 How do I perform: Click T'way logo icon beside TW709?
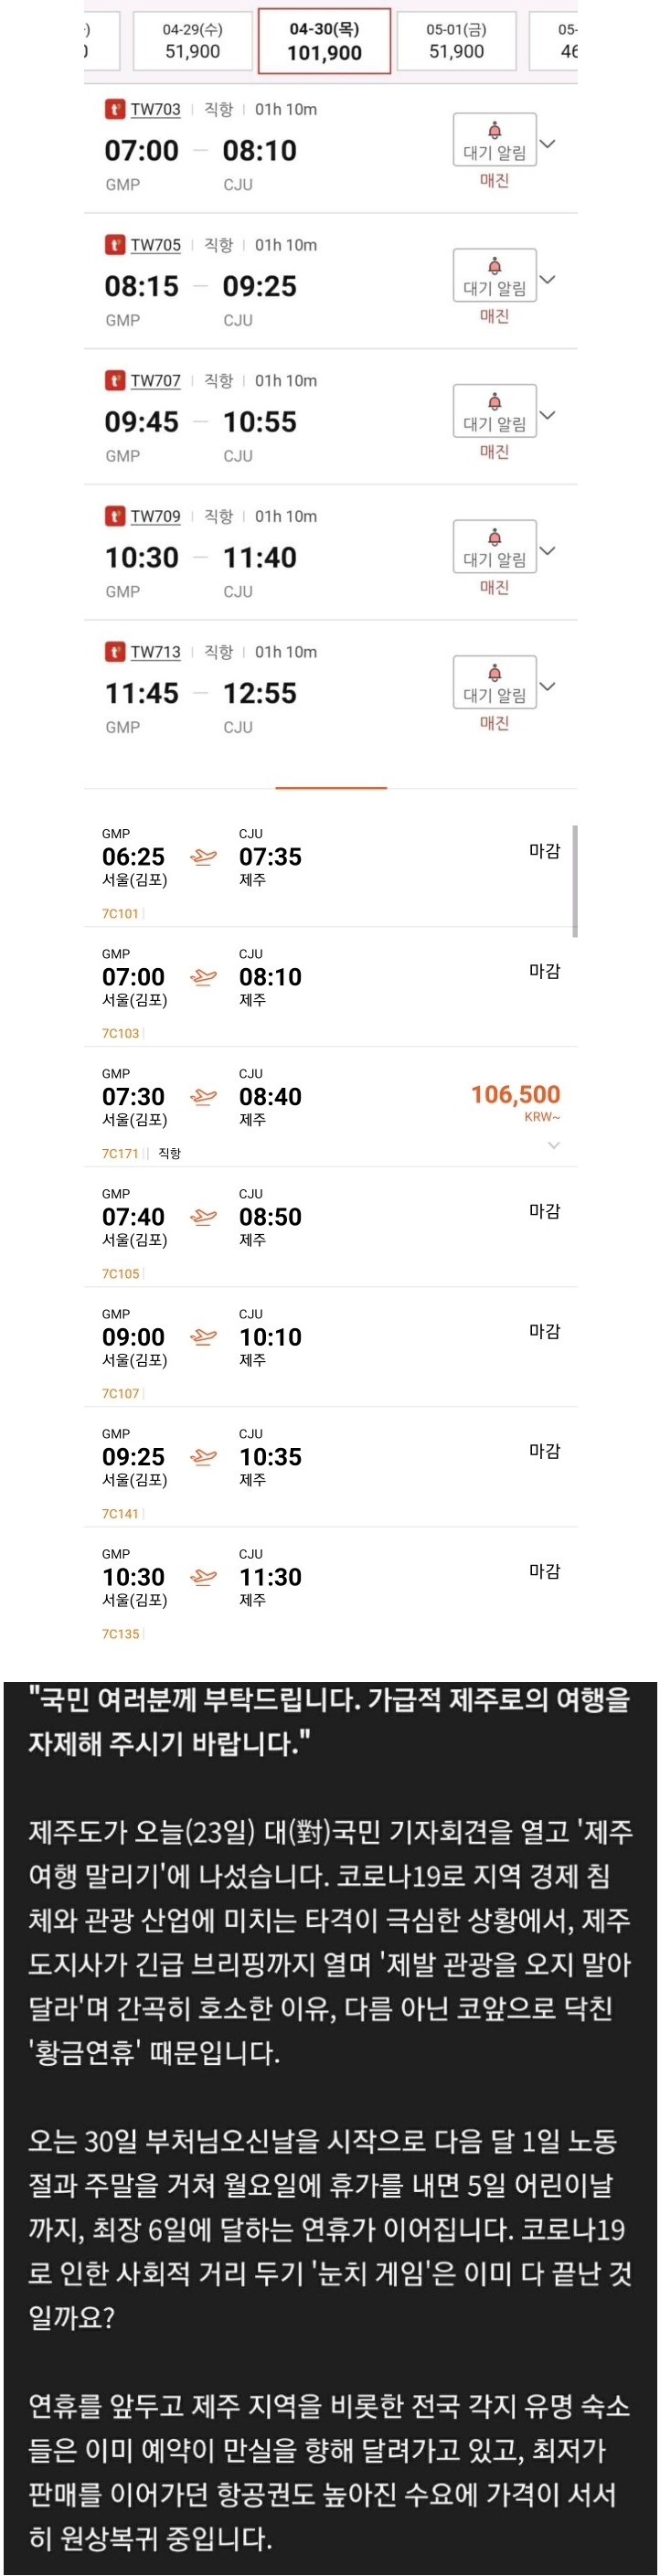coord(115,516)
